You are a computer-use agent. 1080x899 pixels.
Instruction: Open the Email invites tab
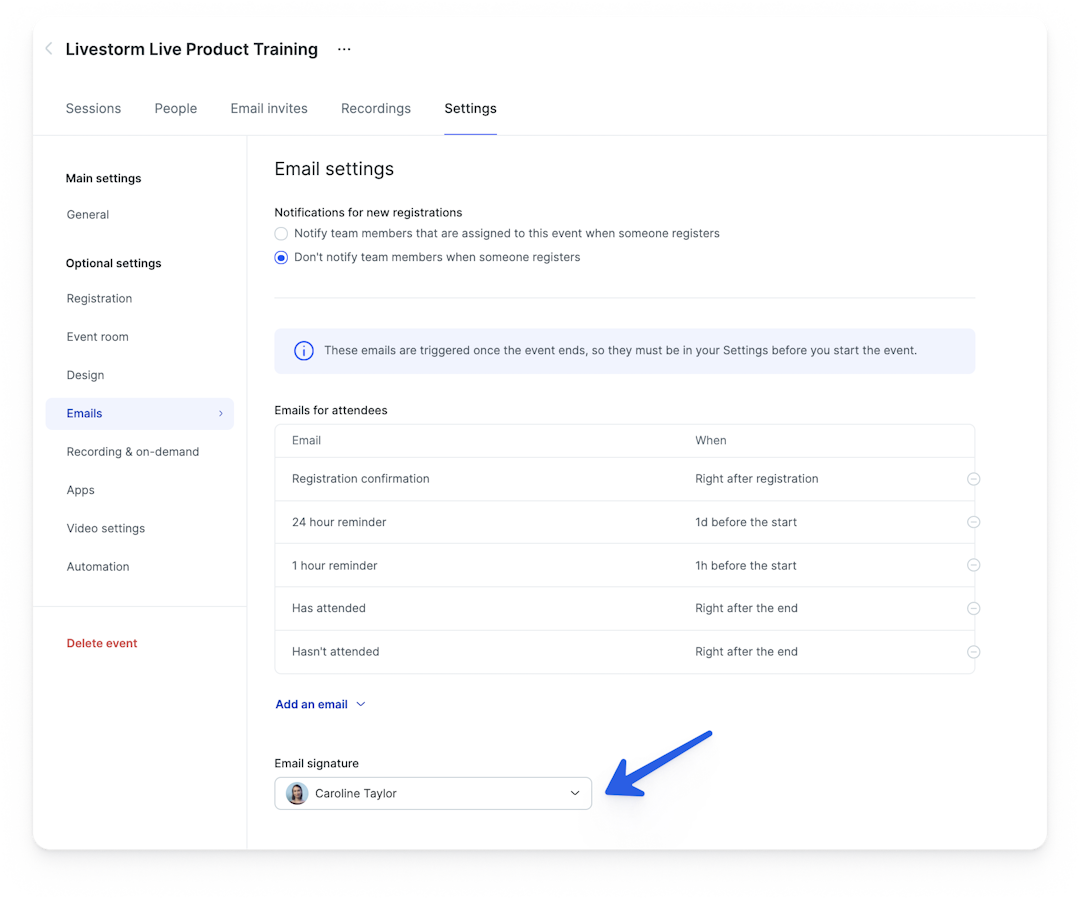pyautogui.click(x=269, y=108)
